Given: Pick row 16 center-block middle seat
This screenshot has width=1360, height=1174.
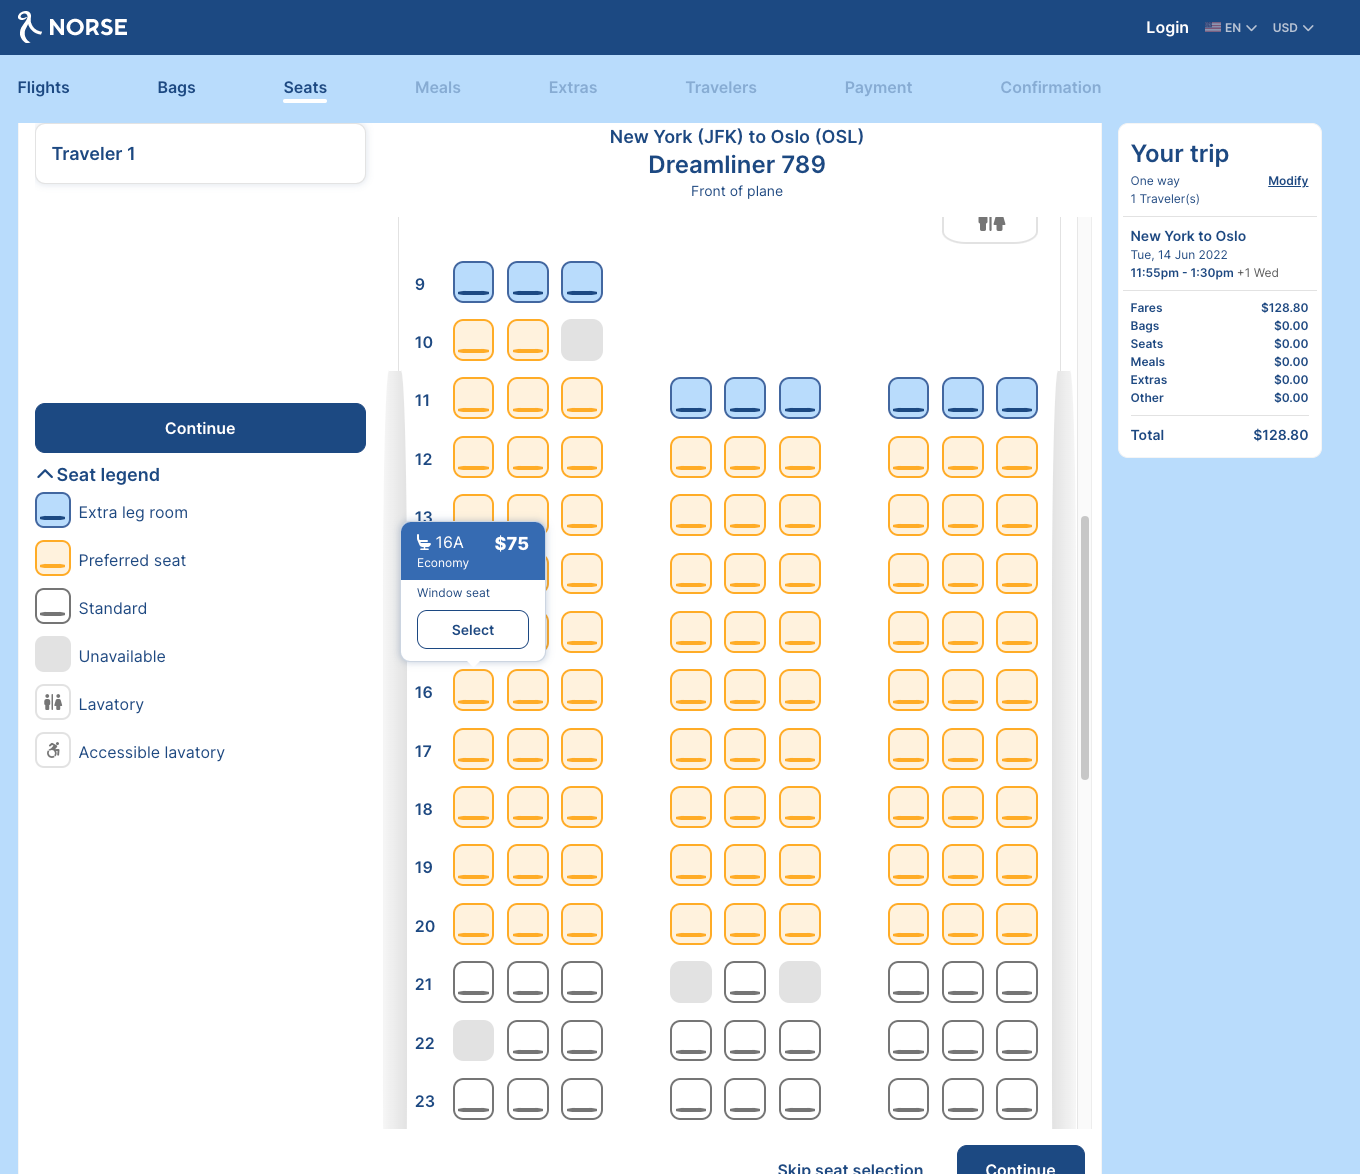Looking at the screenshot, I should pos(745,690).
